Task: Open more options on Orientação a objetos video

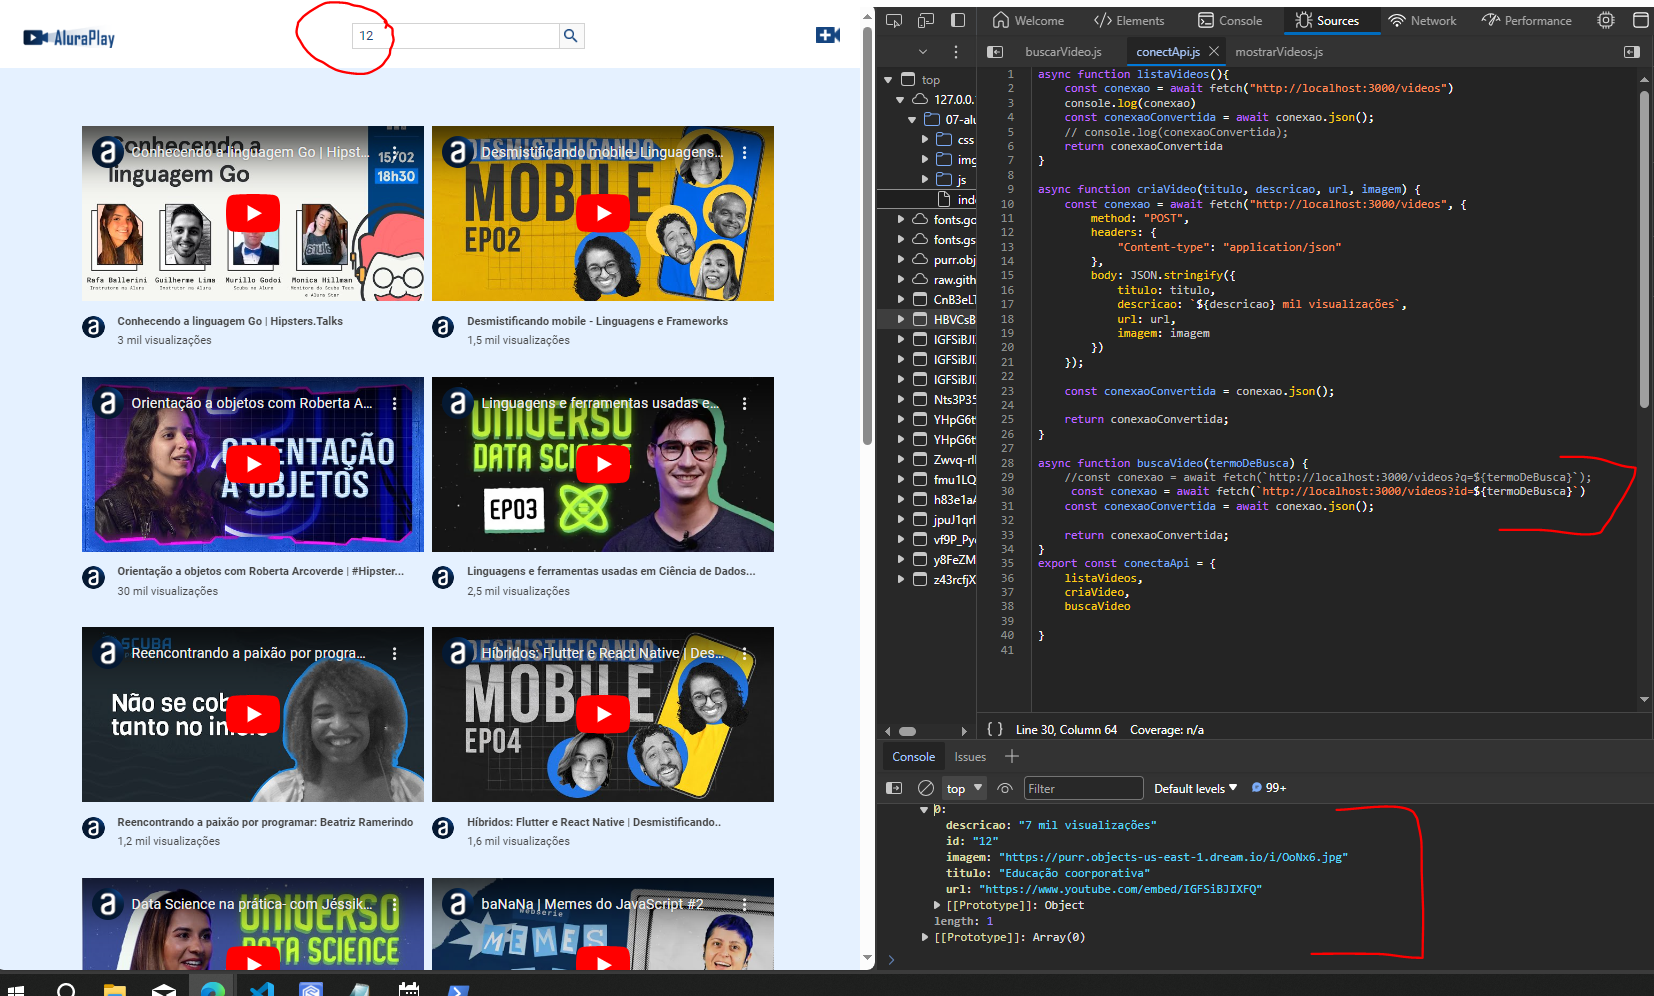Action: (x=394, y=403)
